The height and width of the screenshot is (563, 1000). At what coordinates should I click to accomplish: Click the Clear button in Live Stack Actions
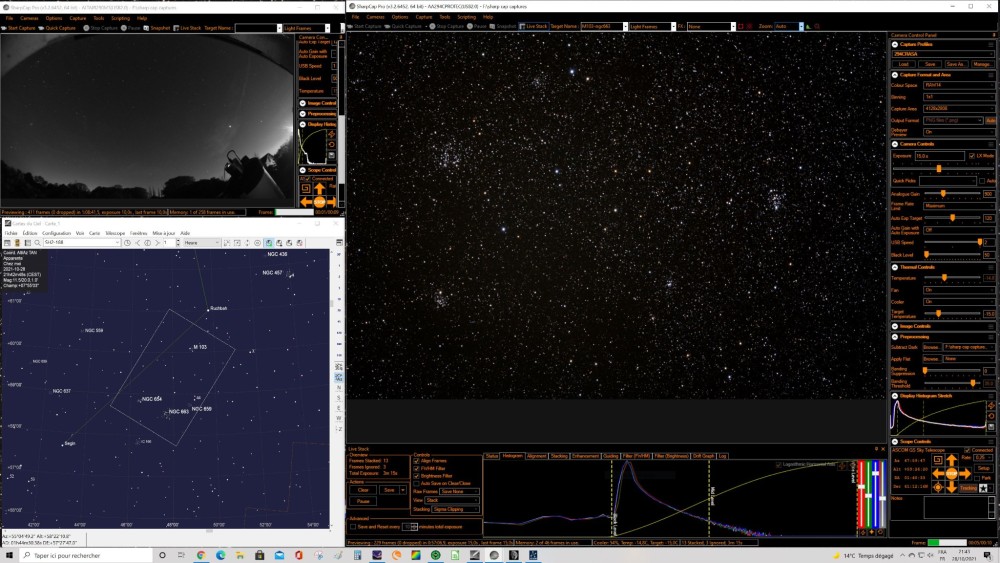click(x=363, y=490)
